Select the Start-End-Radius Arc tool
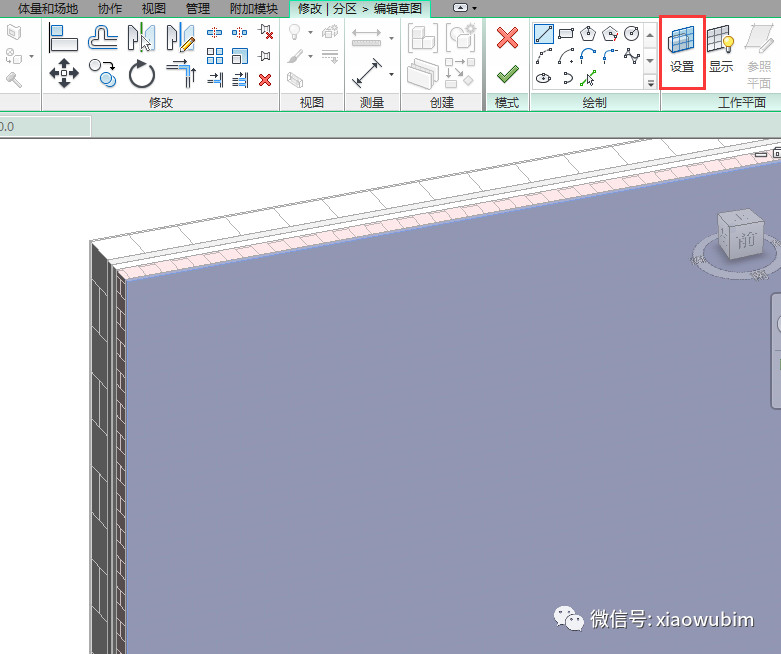This screenshot has height=654, width=781. click(x=544, y=56)
